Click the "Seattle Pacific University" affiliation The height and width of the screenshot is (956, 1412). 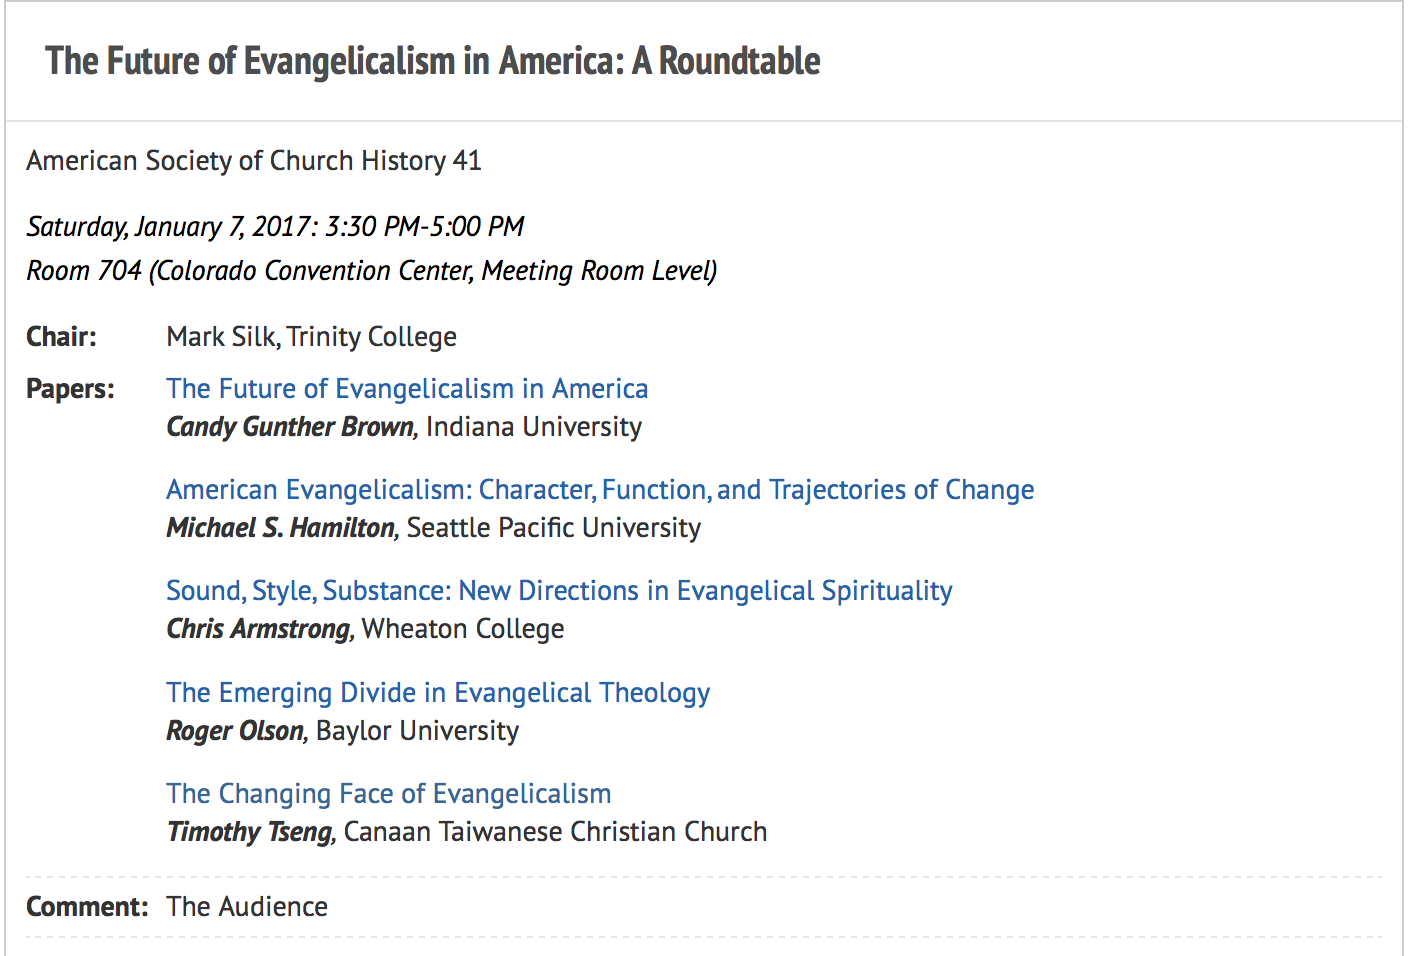click(x=554, y=528)
